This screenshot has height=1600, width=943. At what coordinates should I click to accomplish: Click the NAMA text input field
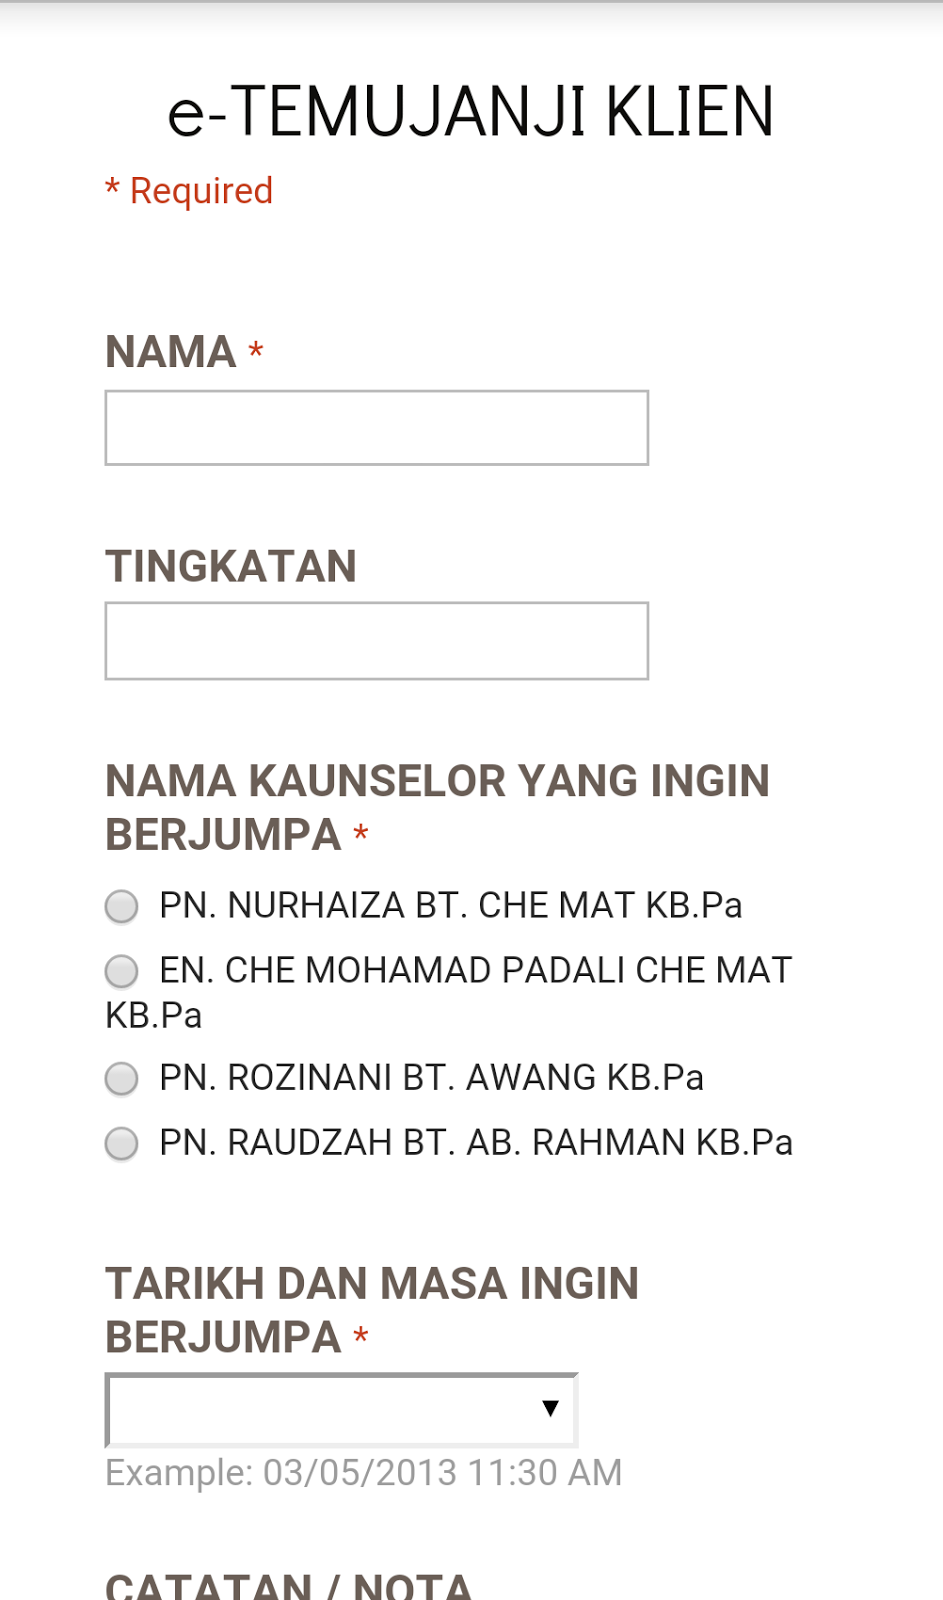376,428
